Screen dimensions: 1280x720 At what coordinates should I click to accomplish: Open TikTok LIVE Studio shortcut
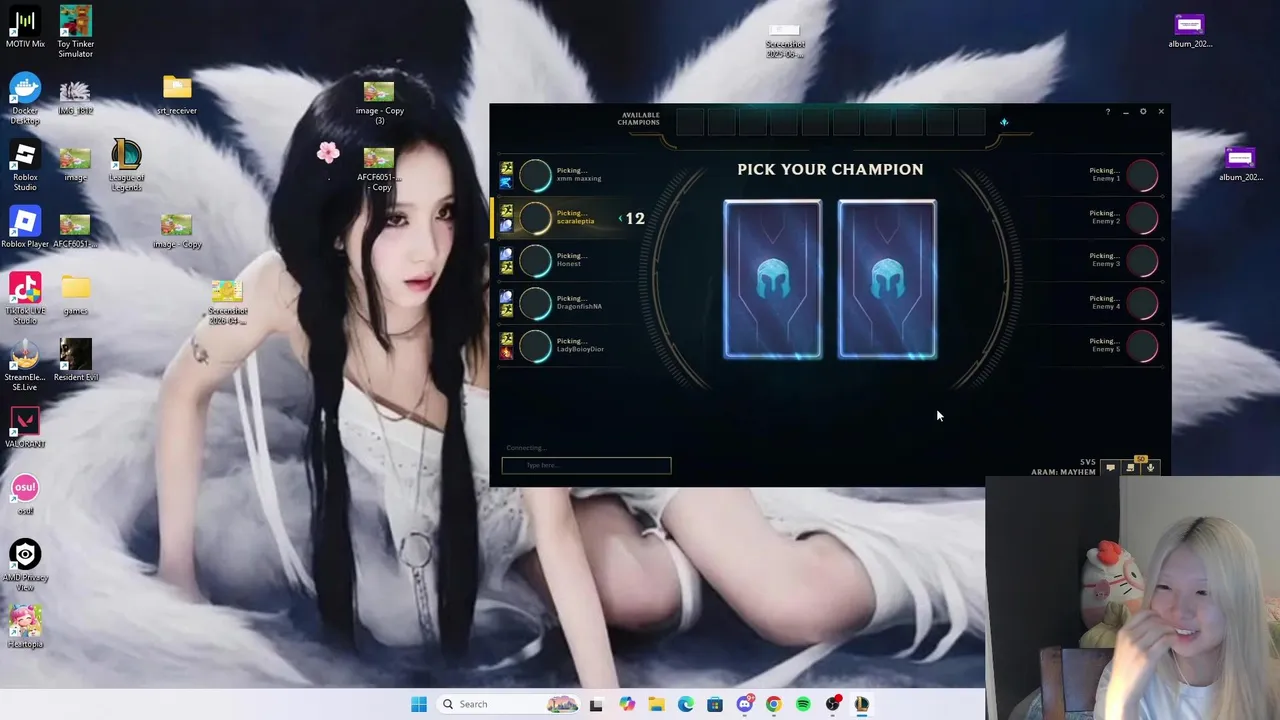pyautogui.click(x=25, y=299)
